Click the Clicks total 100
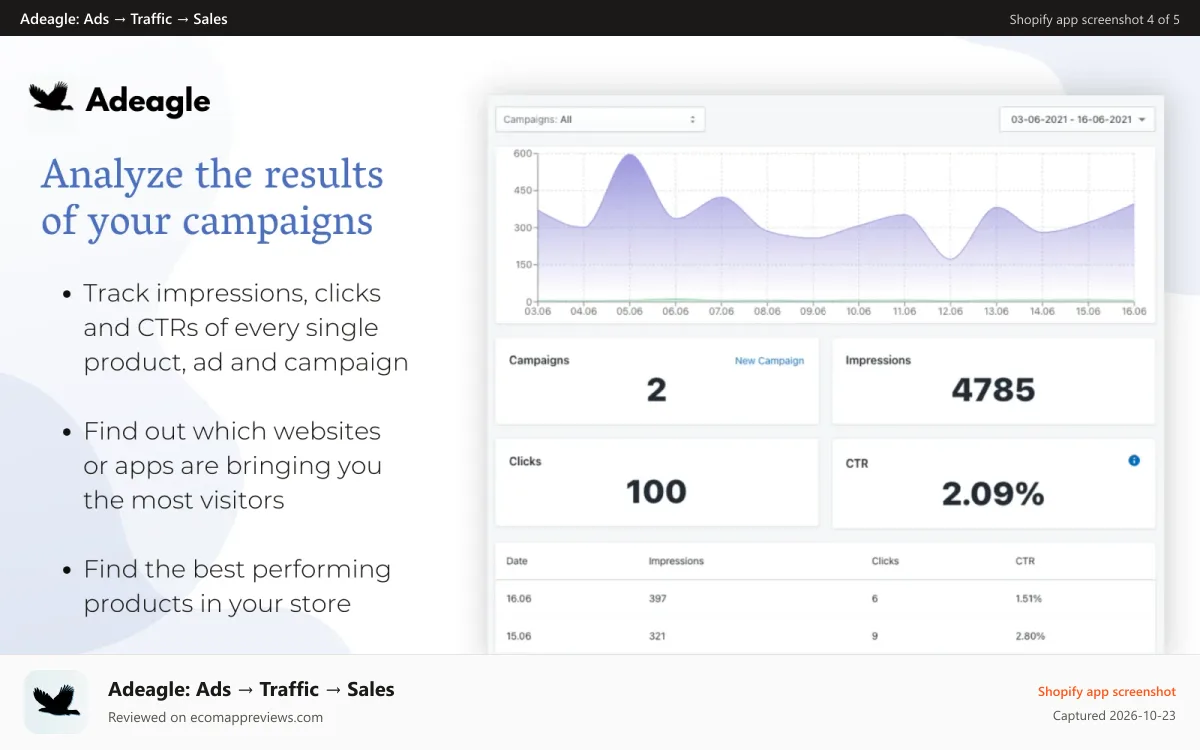 tap(656, 492)
